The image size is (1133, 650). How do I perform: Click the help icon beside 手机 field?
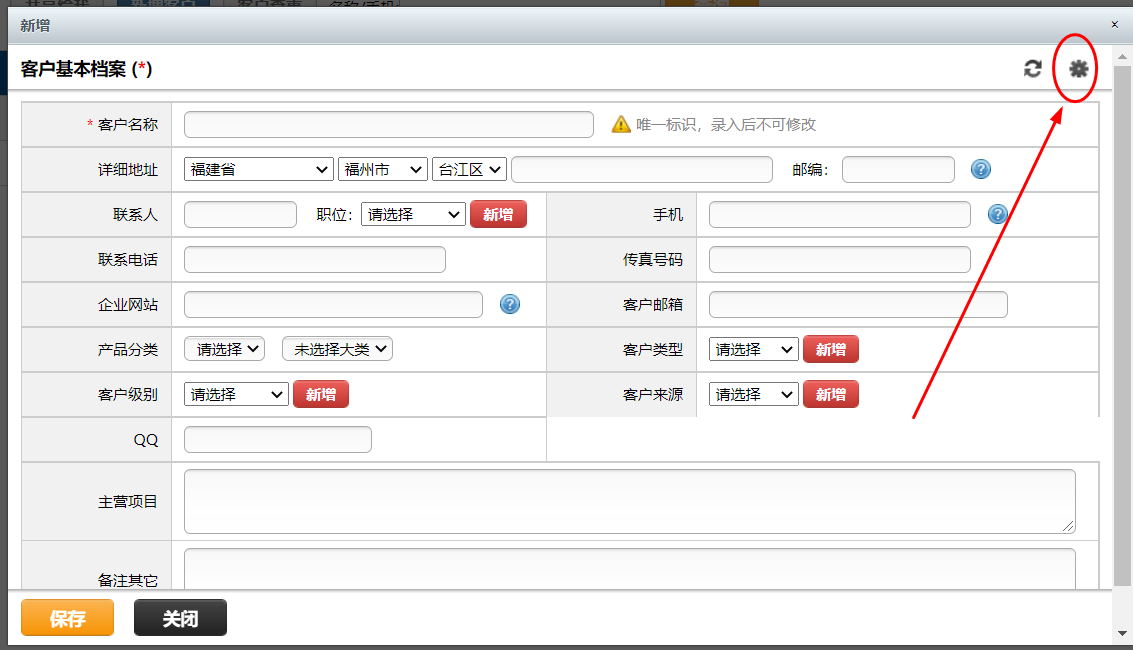pyautogui.click(x=998, y=214)
